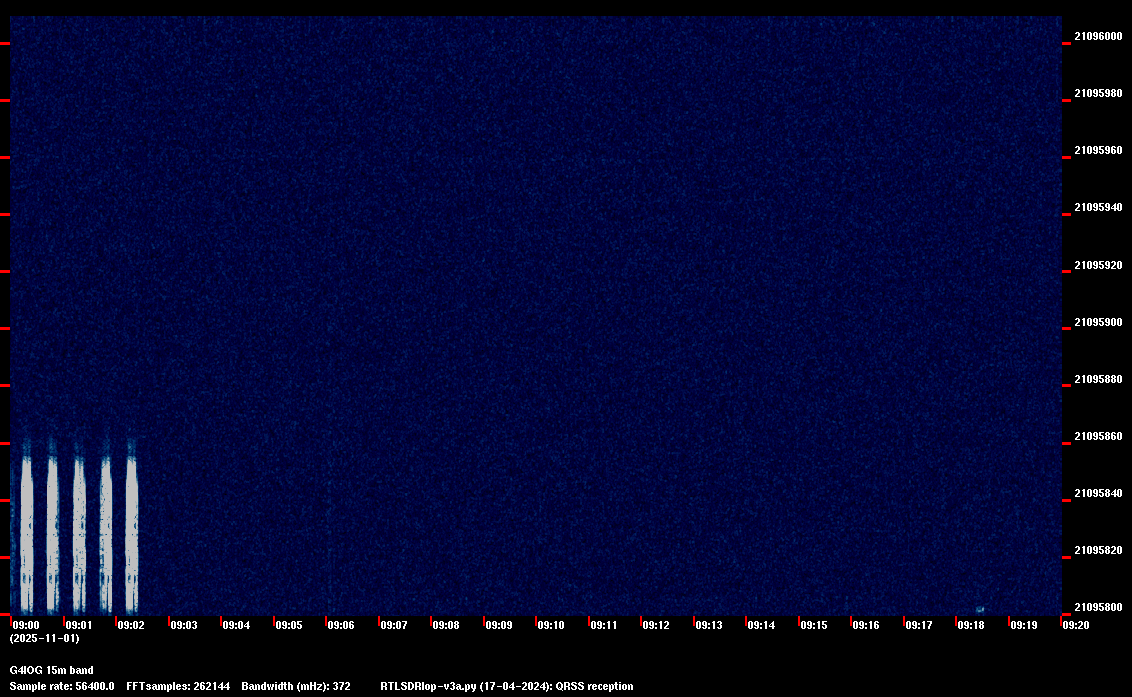Click the 09:02 time axis label

[131, 625]
